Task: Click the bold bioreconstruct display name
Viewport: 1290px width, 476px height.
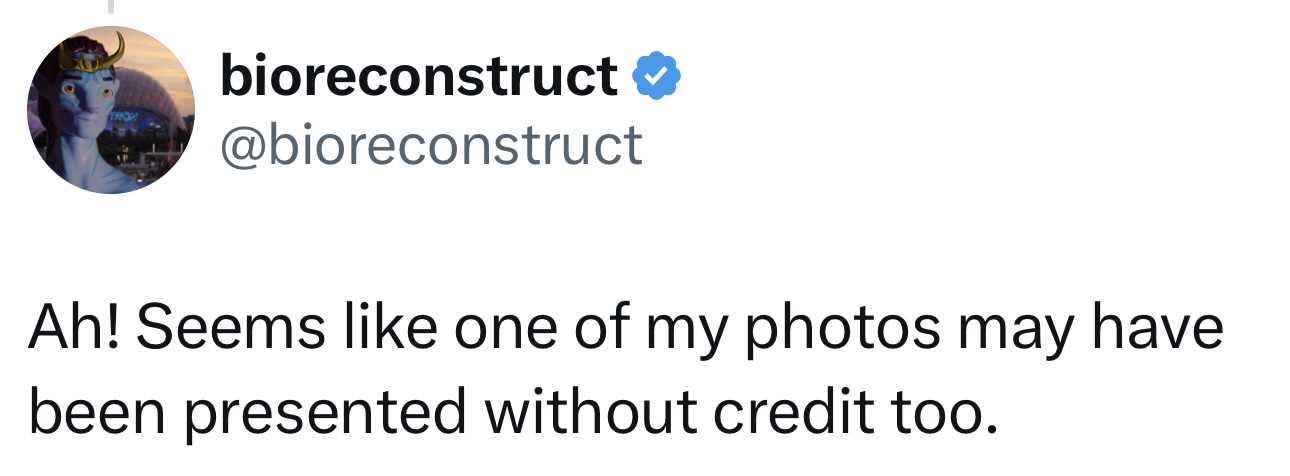Action: [418, 76]
